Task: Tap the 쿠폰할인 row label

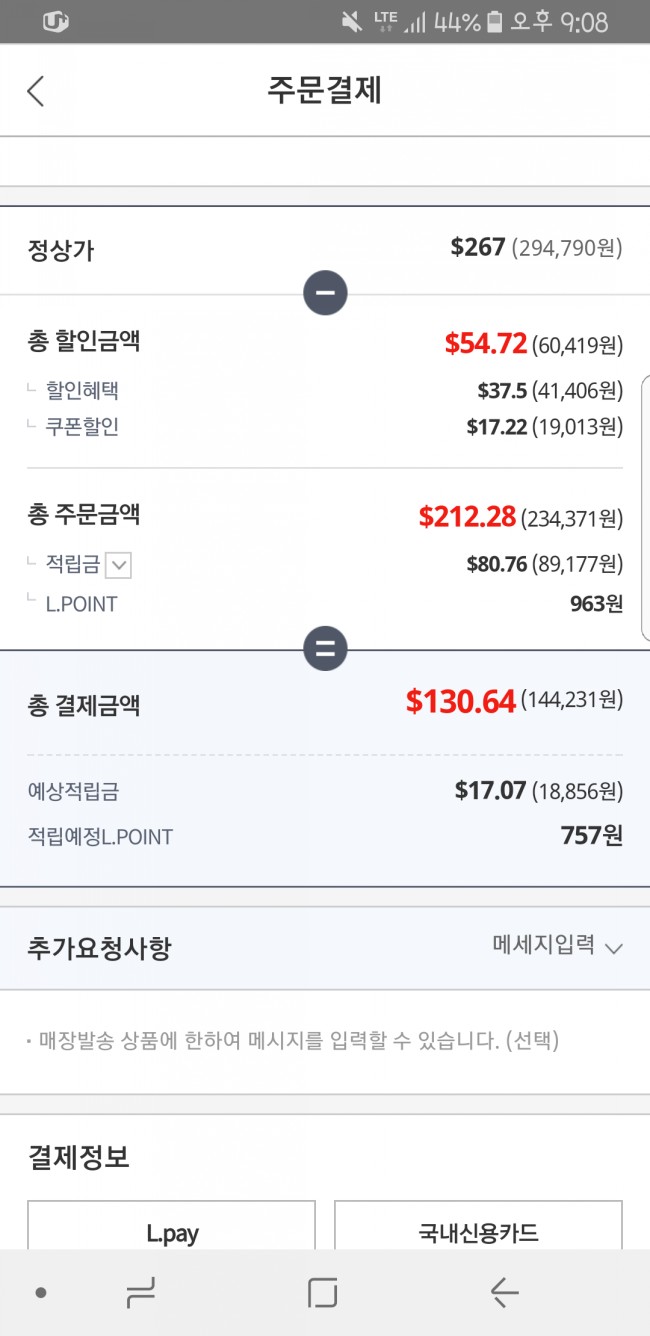Action: (x=82, y=427)
